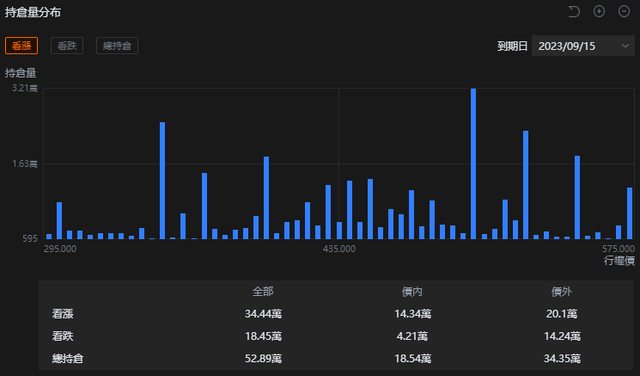This screenshot has width=640, height=376.
Task: Click the 14.24萬 value cell
Action: (562, 336)
